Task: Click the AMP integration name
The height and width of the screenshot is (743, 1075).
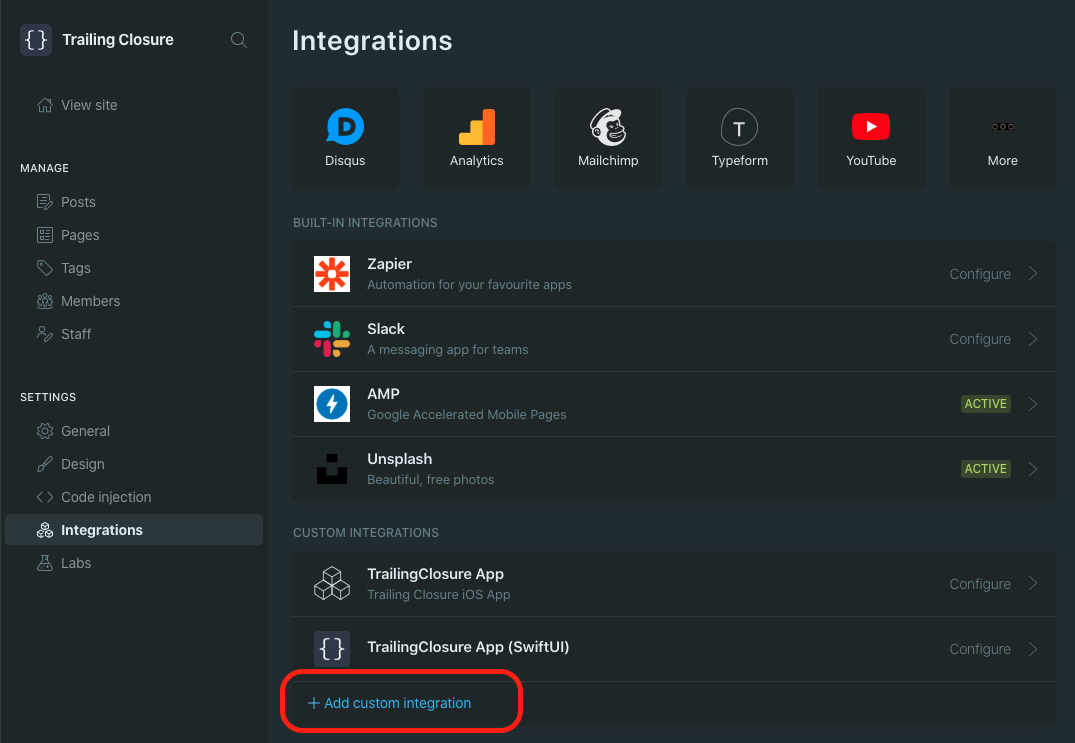Action: (x=383, y=394)
